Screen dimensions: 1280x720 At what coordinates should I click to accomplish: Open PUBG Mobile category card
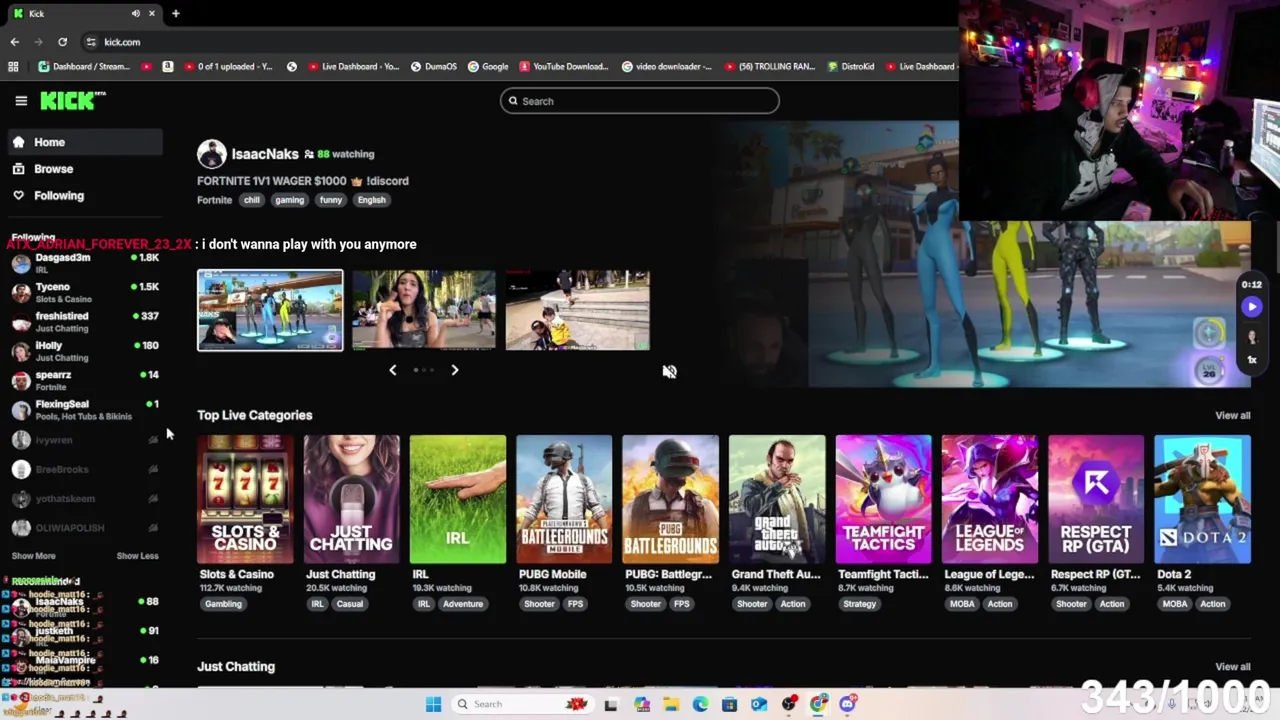564,499
